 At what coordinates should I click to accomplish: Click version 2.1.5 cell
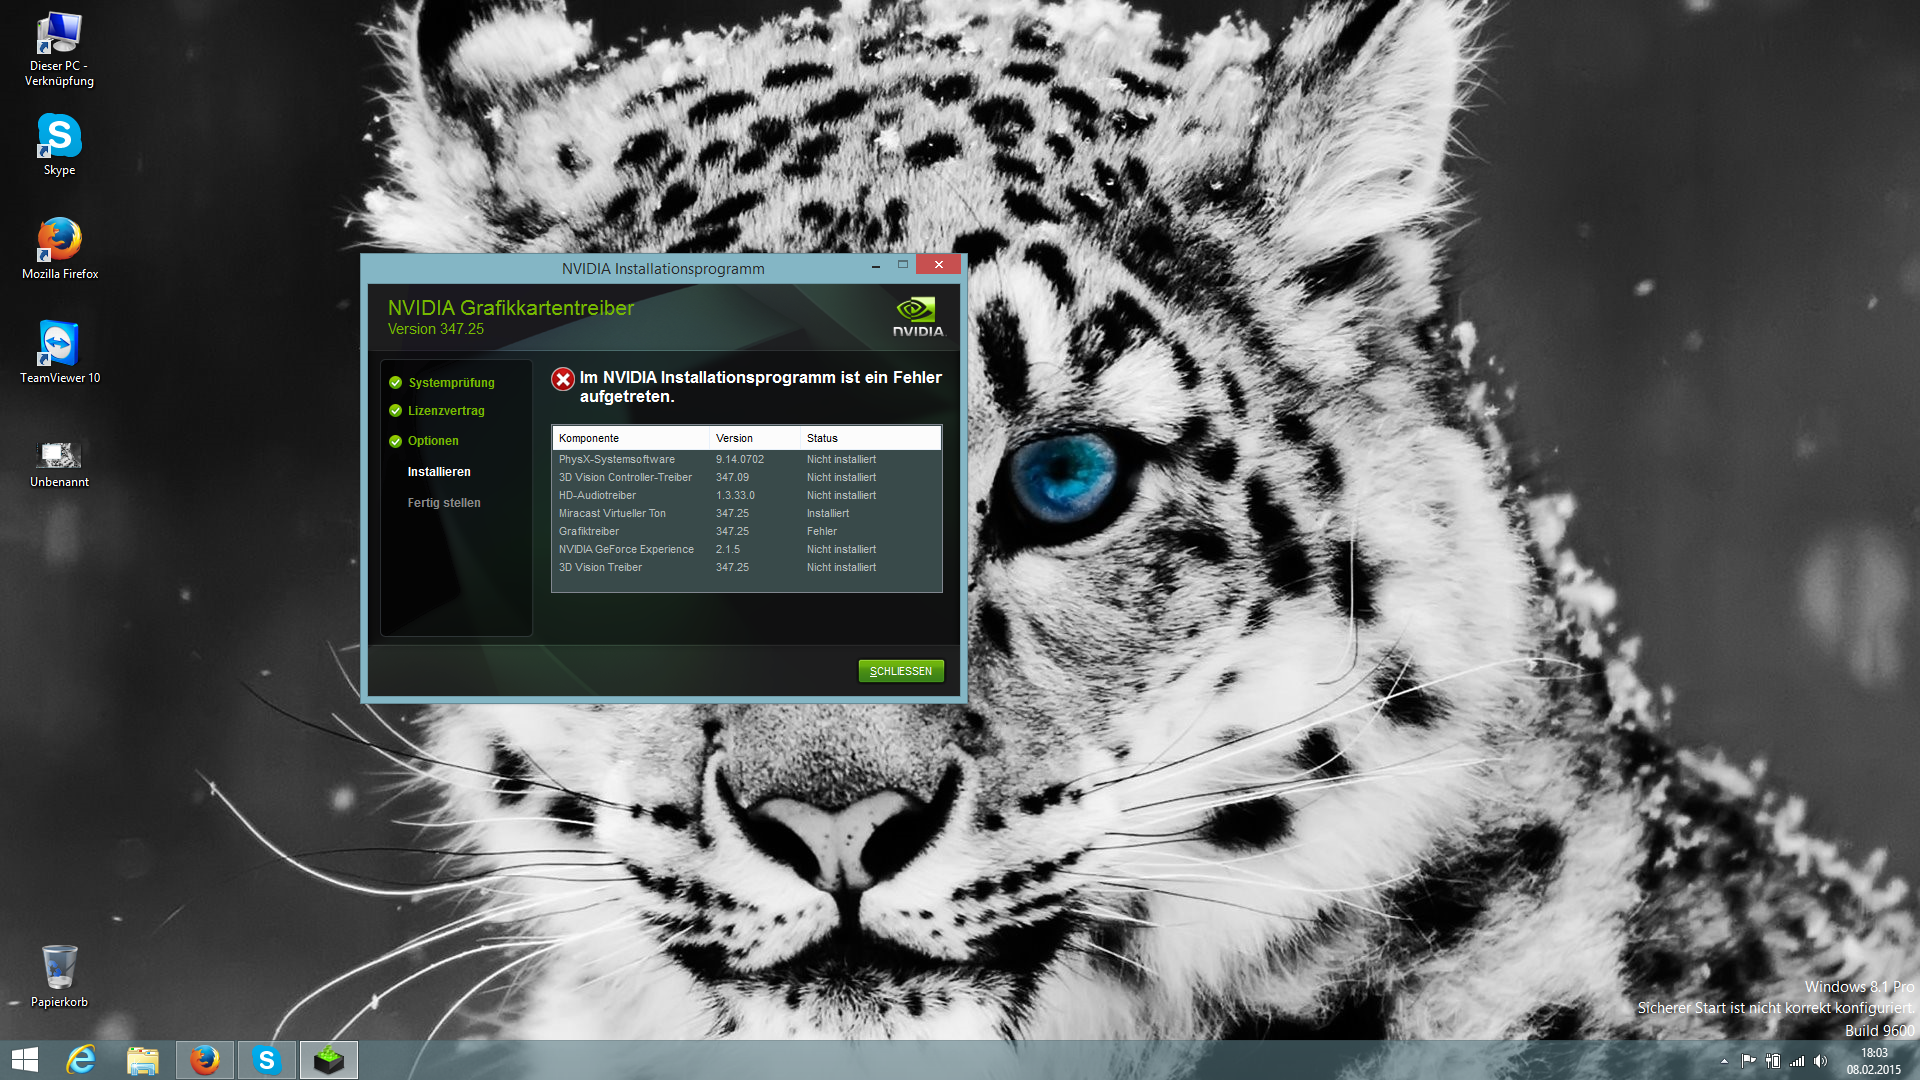pyautogui.click(x=728, y=549)
